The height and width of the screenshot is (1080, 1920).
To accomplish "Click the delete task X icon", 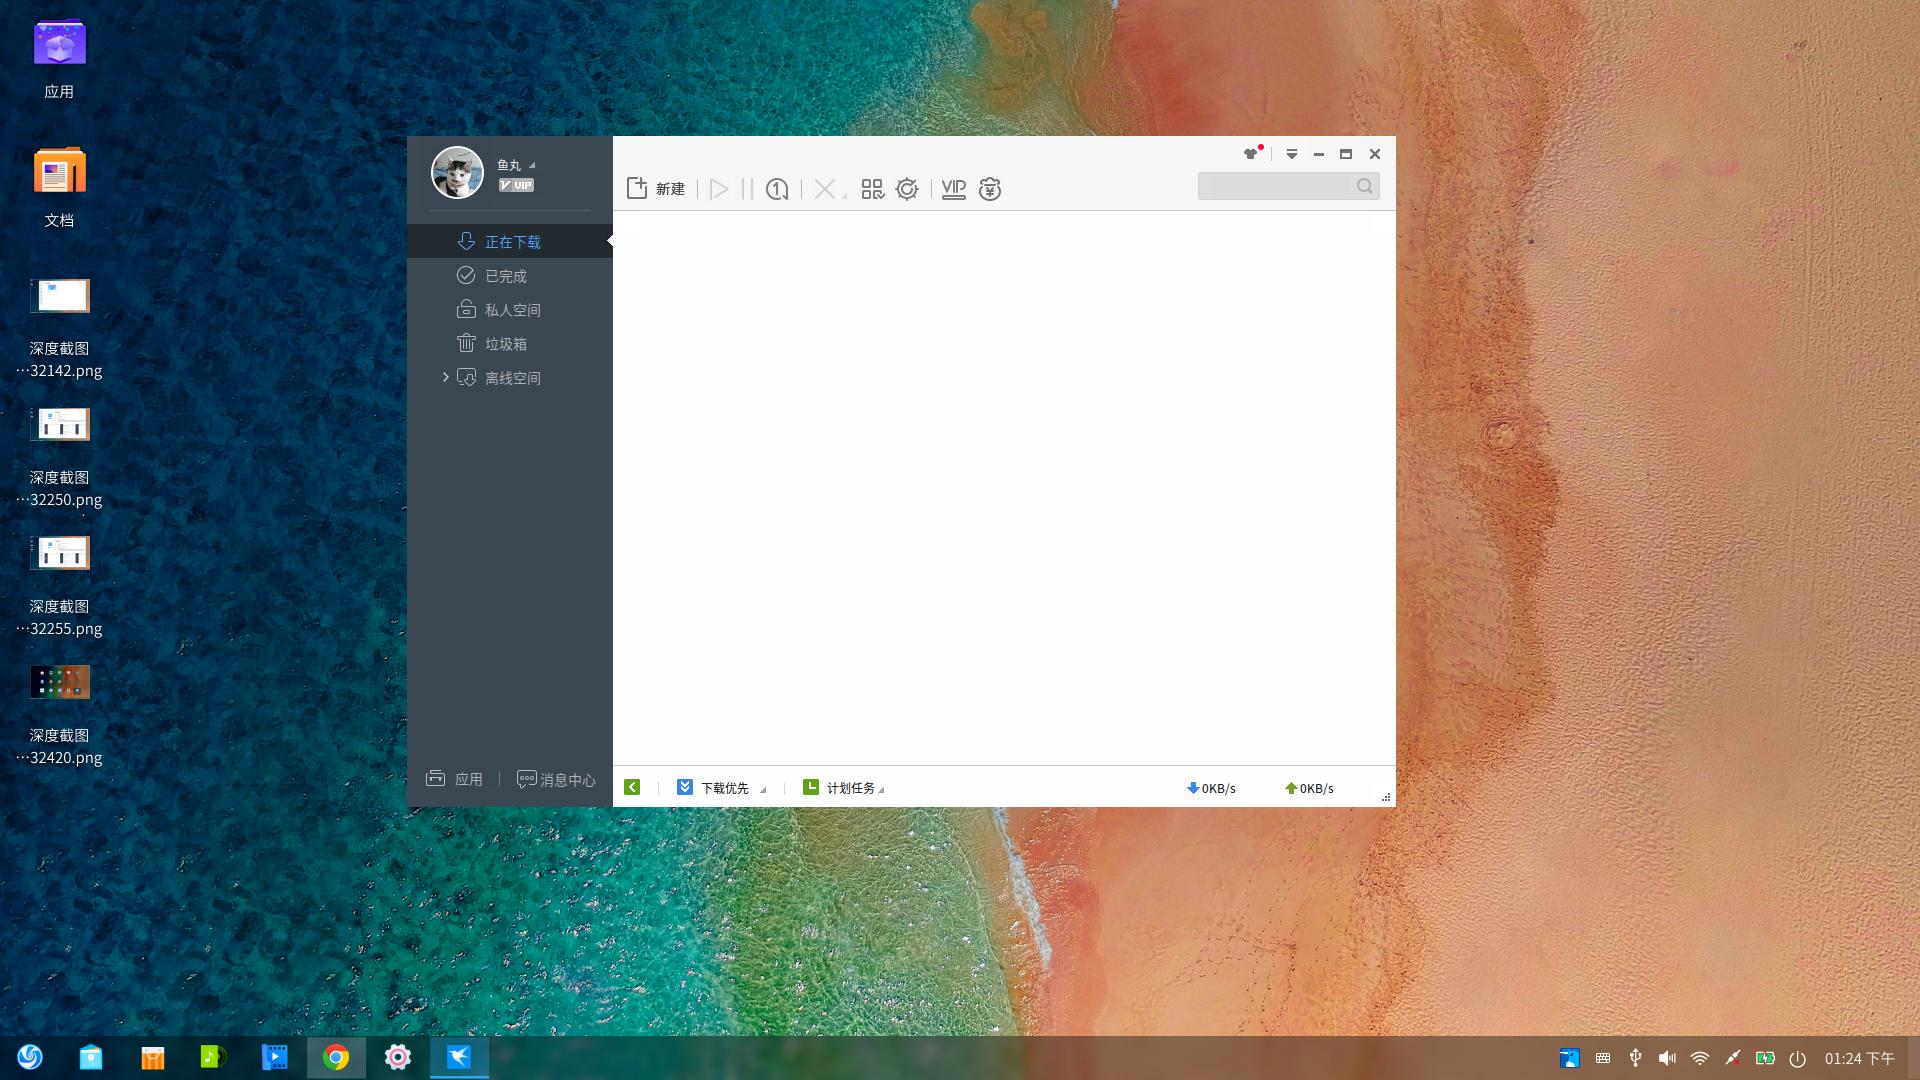I will click(825, 189).
